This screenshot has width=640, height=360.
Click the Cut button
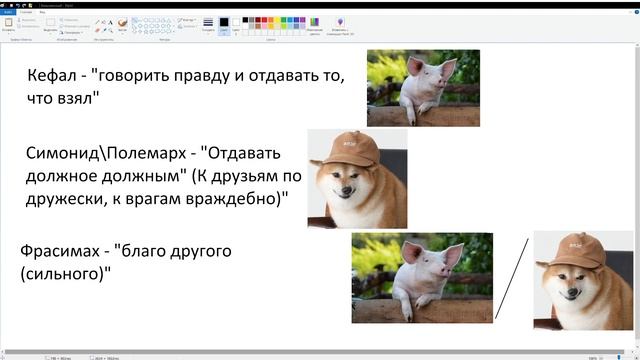tap(27, 20)
